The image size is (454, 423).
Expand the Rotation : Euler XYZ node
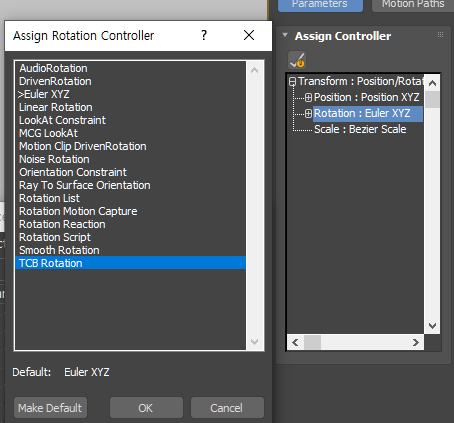(x=308, y=113)
